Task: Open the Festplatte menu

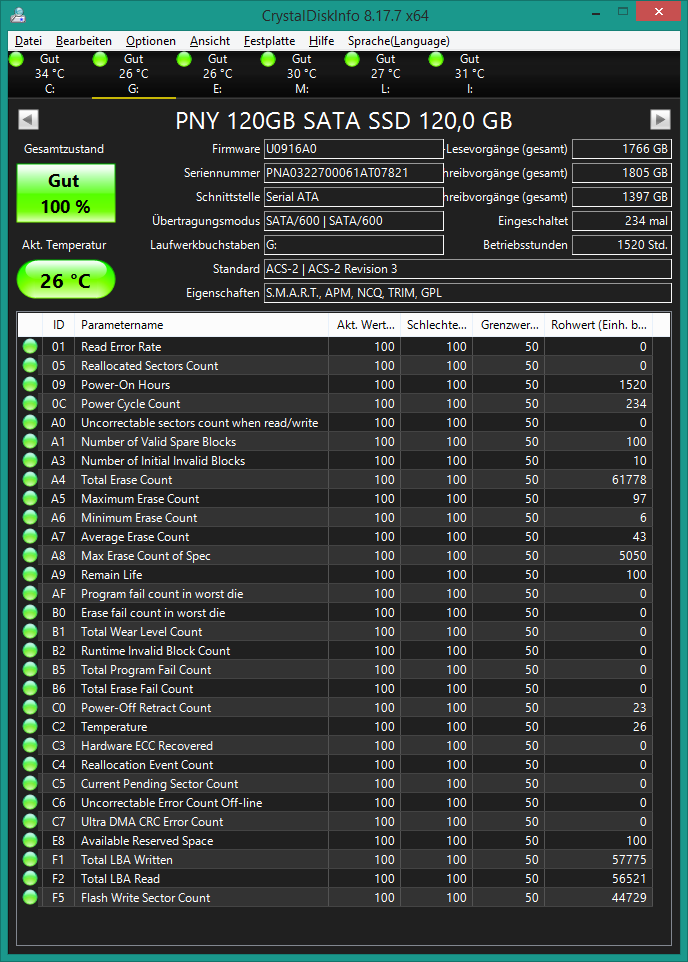Action: (x=269, y=41)
